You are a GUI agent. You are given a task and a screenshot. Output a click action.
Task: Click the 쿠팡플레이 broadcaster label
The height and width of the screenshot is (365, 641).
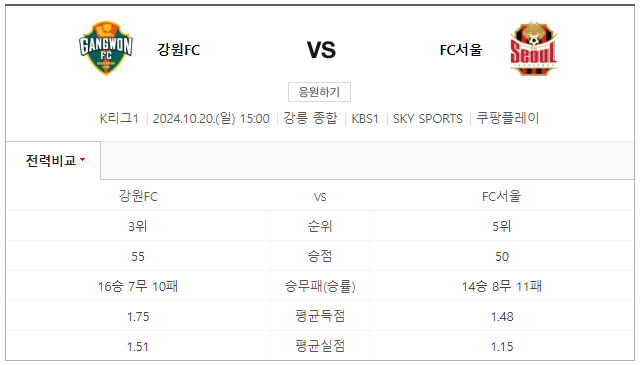tap(508, 119)
